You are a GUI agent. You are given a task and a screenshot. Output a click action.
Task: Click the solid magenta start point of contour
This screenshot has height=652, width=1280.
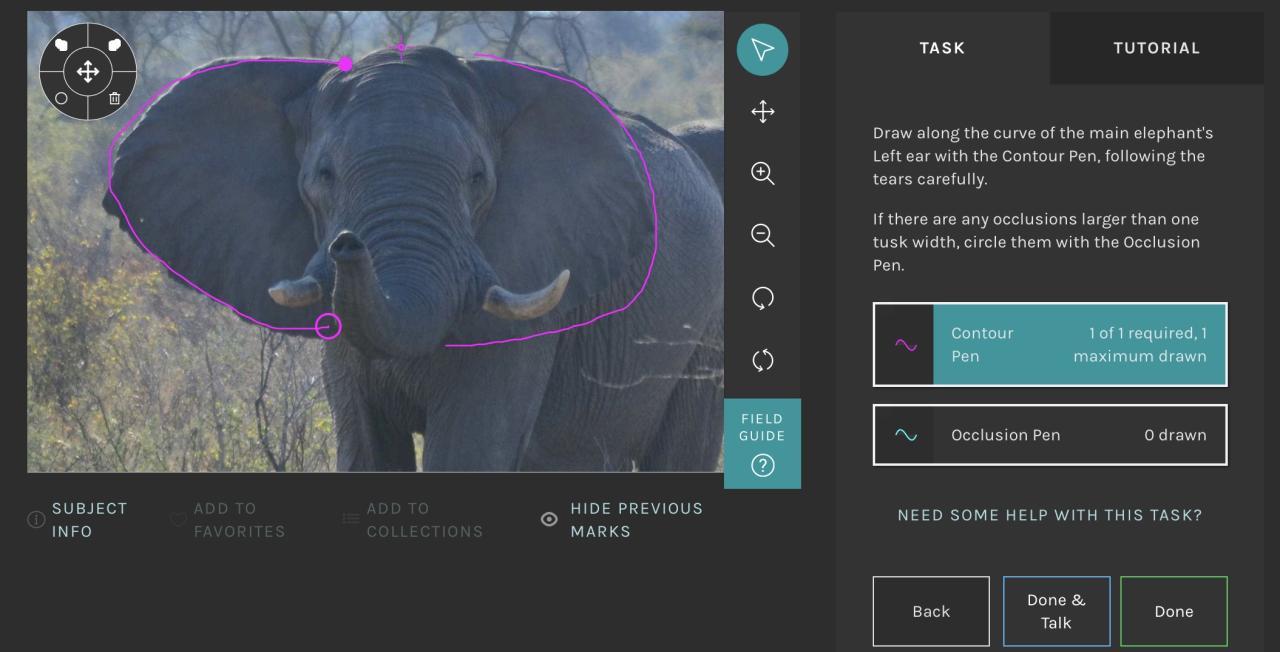(x=345, y=64)
